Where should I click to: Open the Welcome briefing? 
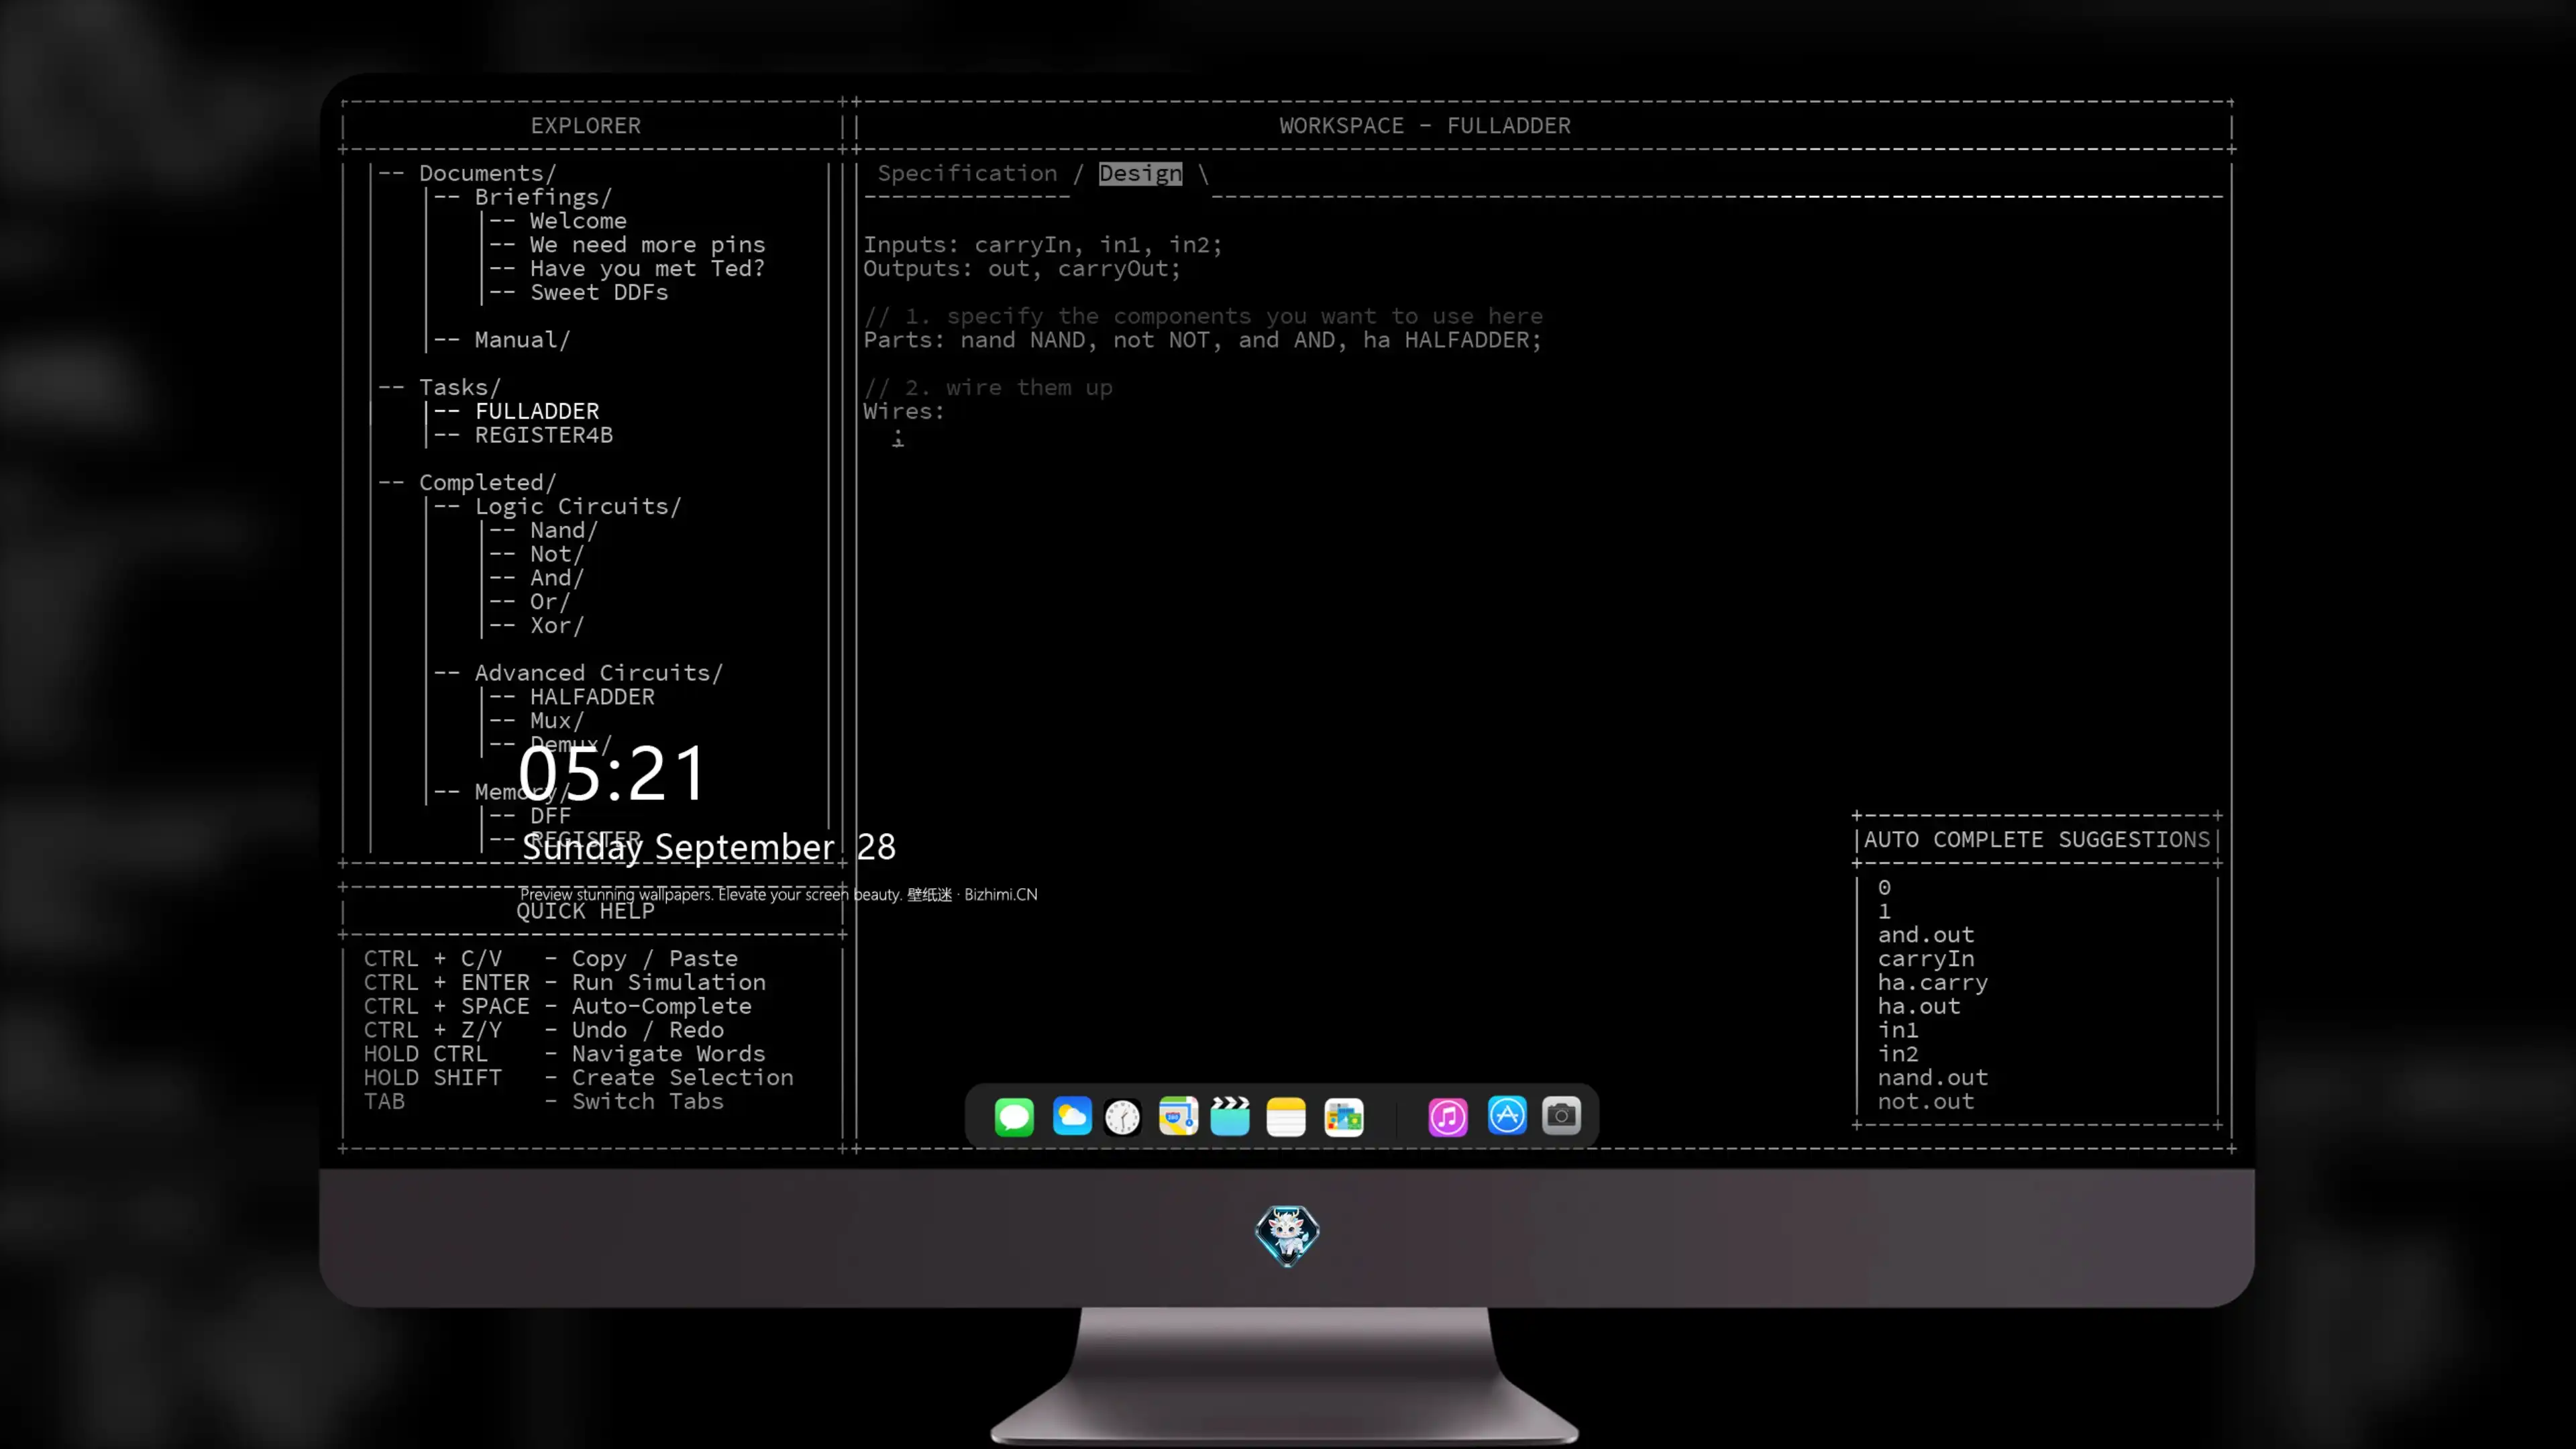(x=578, y=221)
